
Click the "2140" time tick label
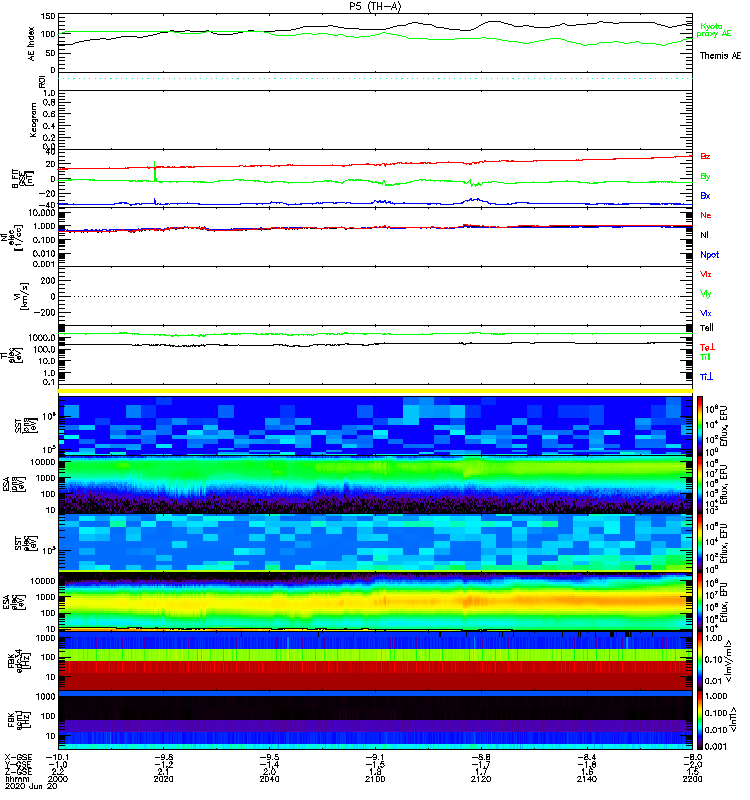pos(587,779)
